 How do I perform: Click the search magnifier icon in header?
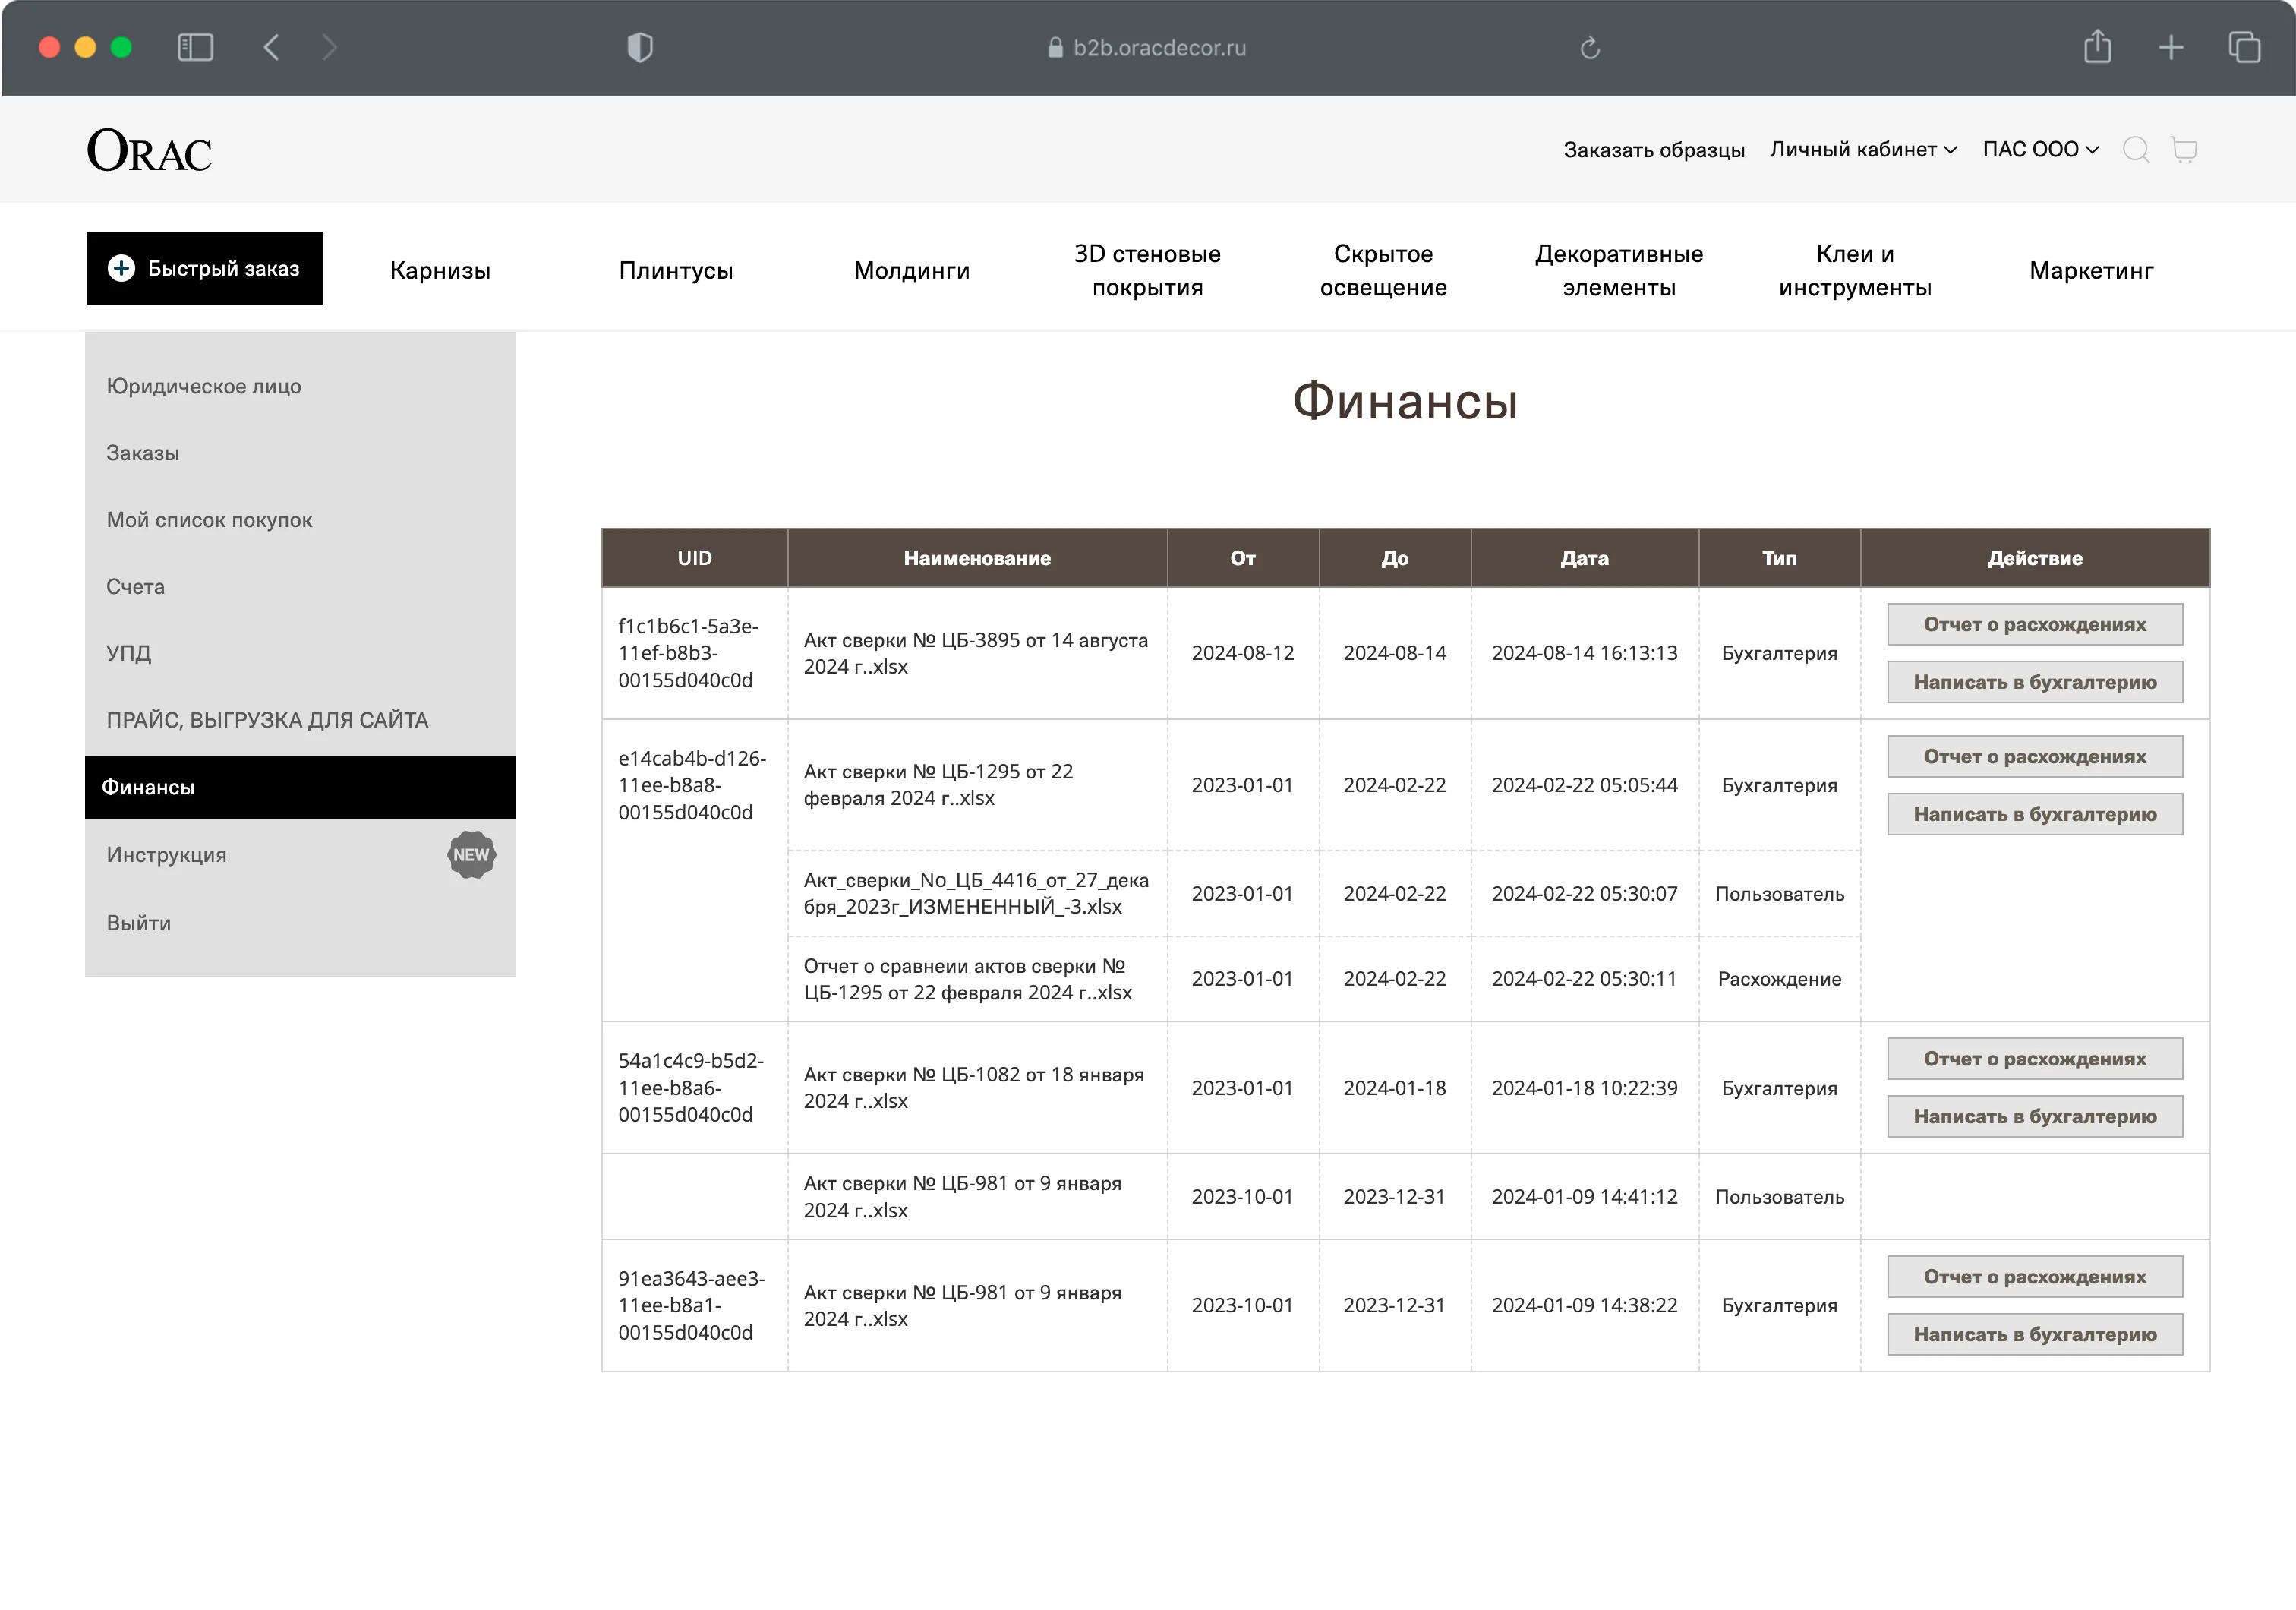pos(2135,150)
